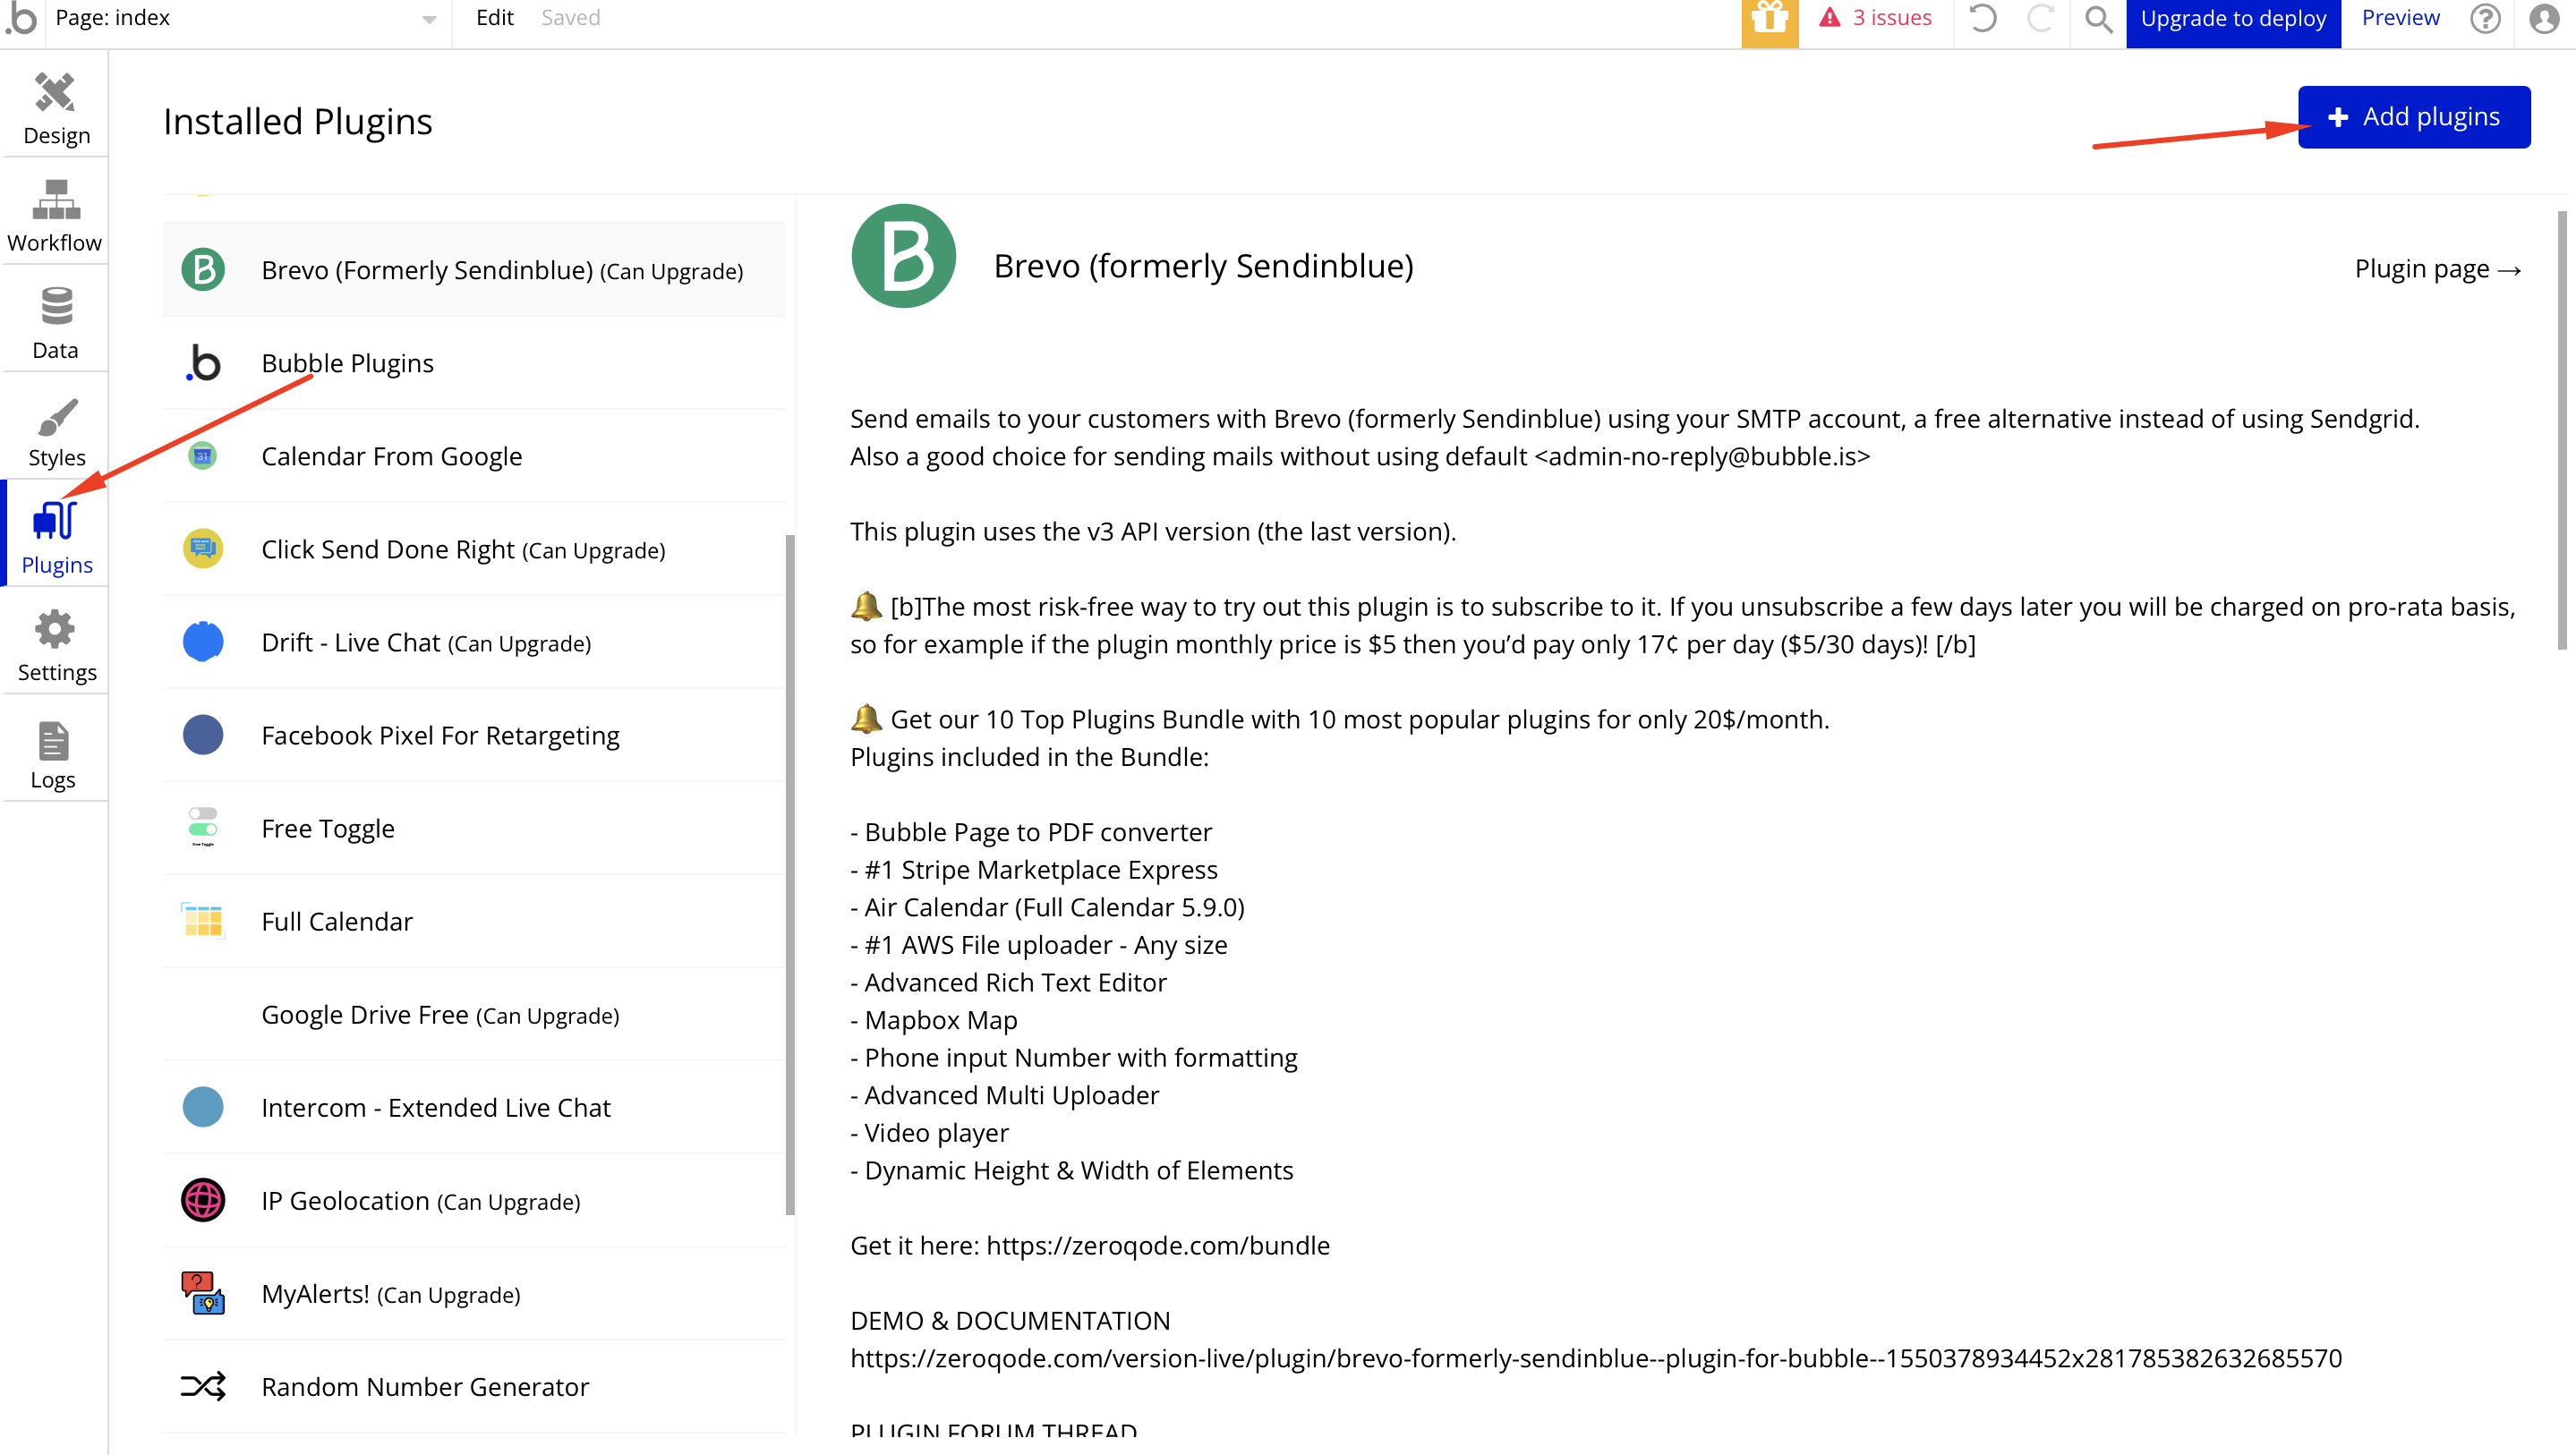2576x1455 pixels.
Task: Click the Full Calendar grid icon
Action: coord(203,921)
